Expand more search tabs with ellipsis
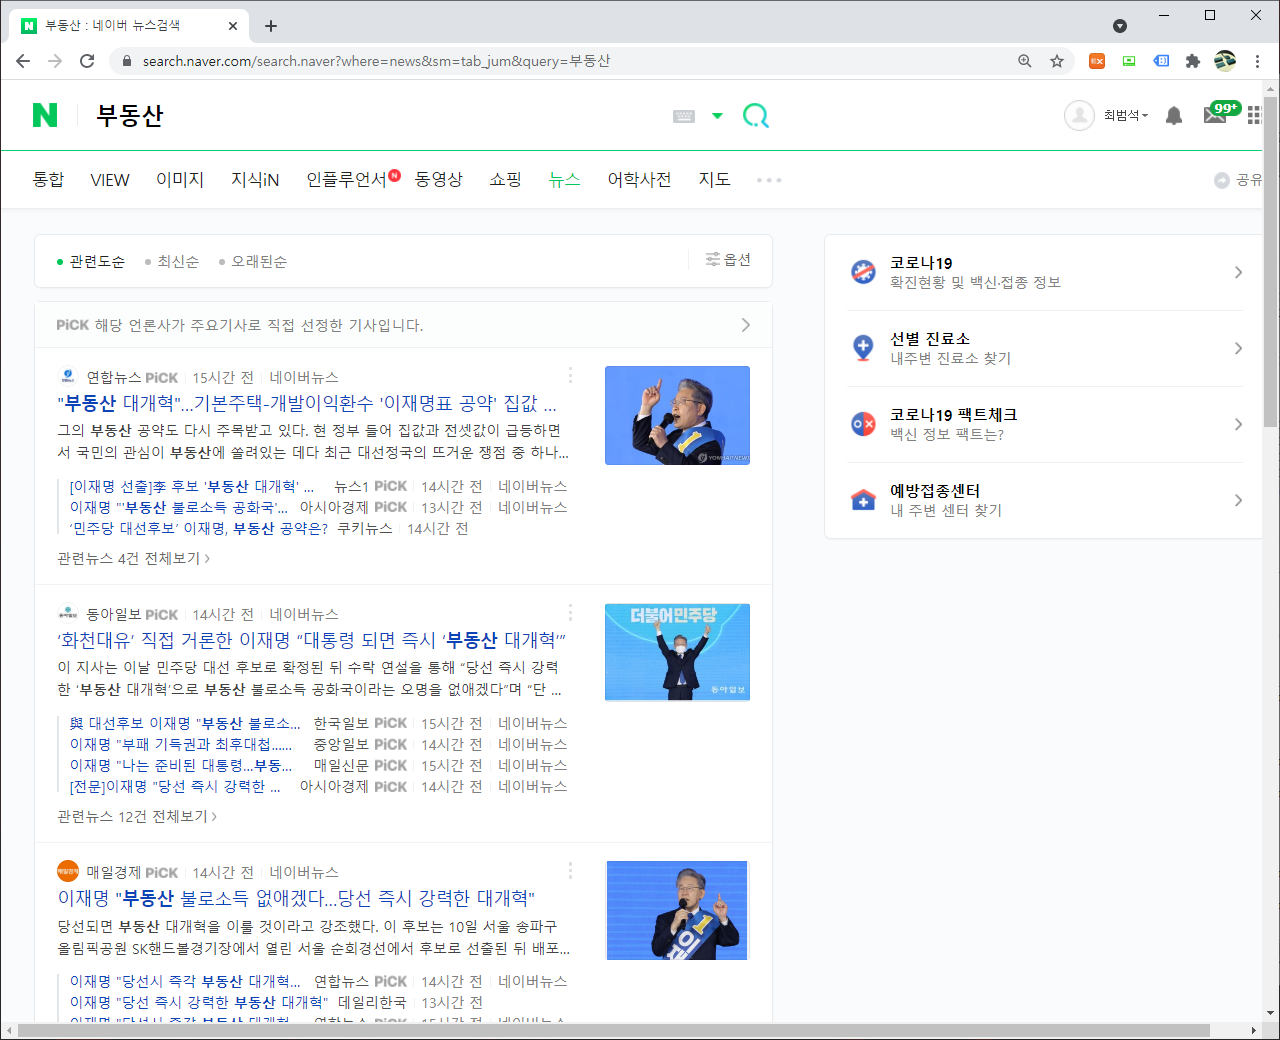 (x=769, y=180)
